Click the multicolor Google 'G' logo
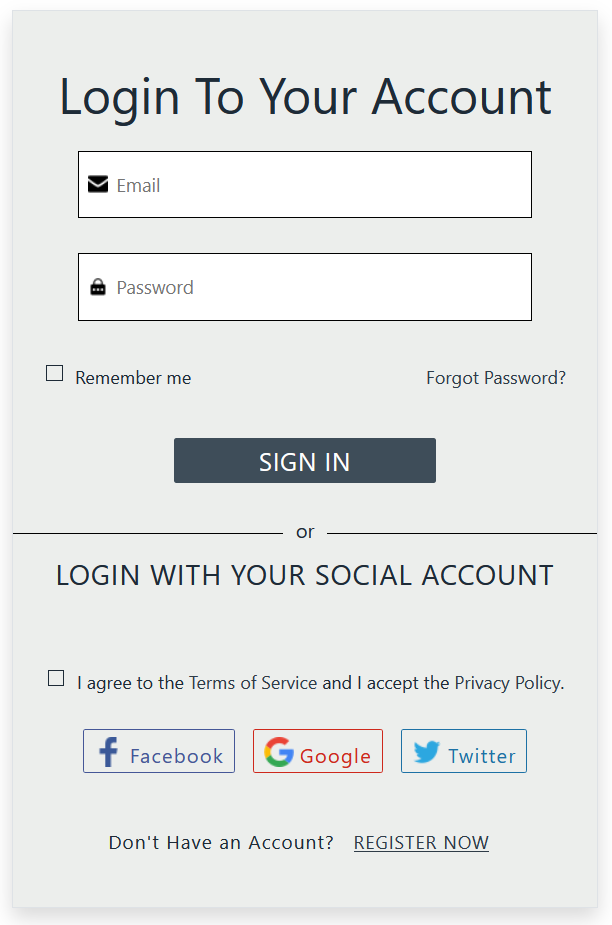The width and height of the screenshot is (612, 925). tap(279, 752)
